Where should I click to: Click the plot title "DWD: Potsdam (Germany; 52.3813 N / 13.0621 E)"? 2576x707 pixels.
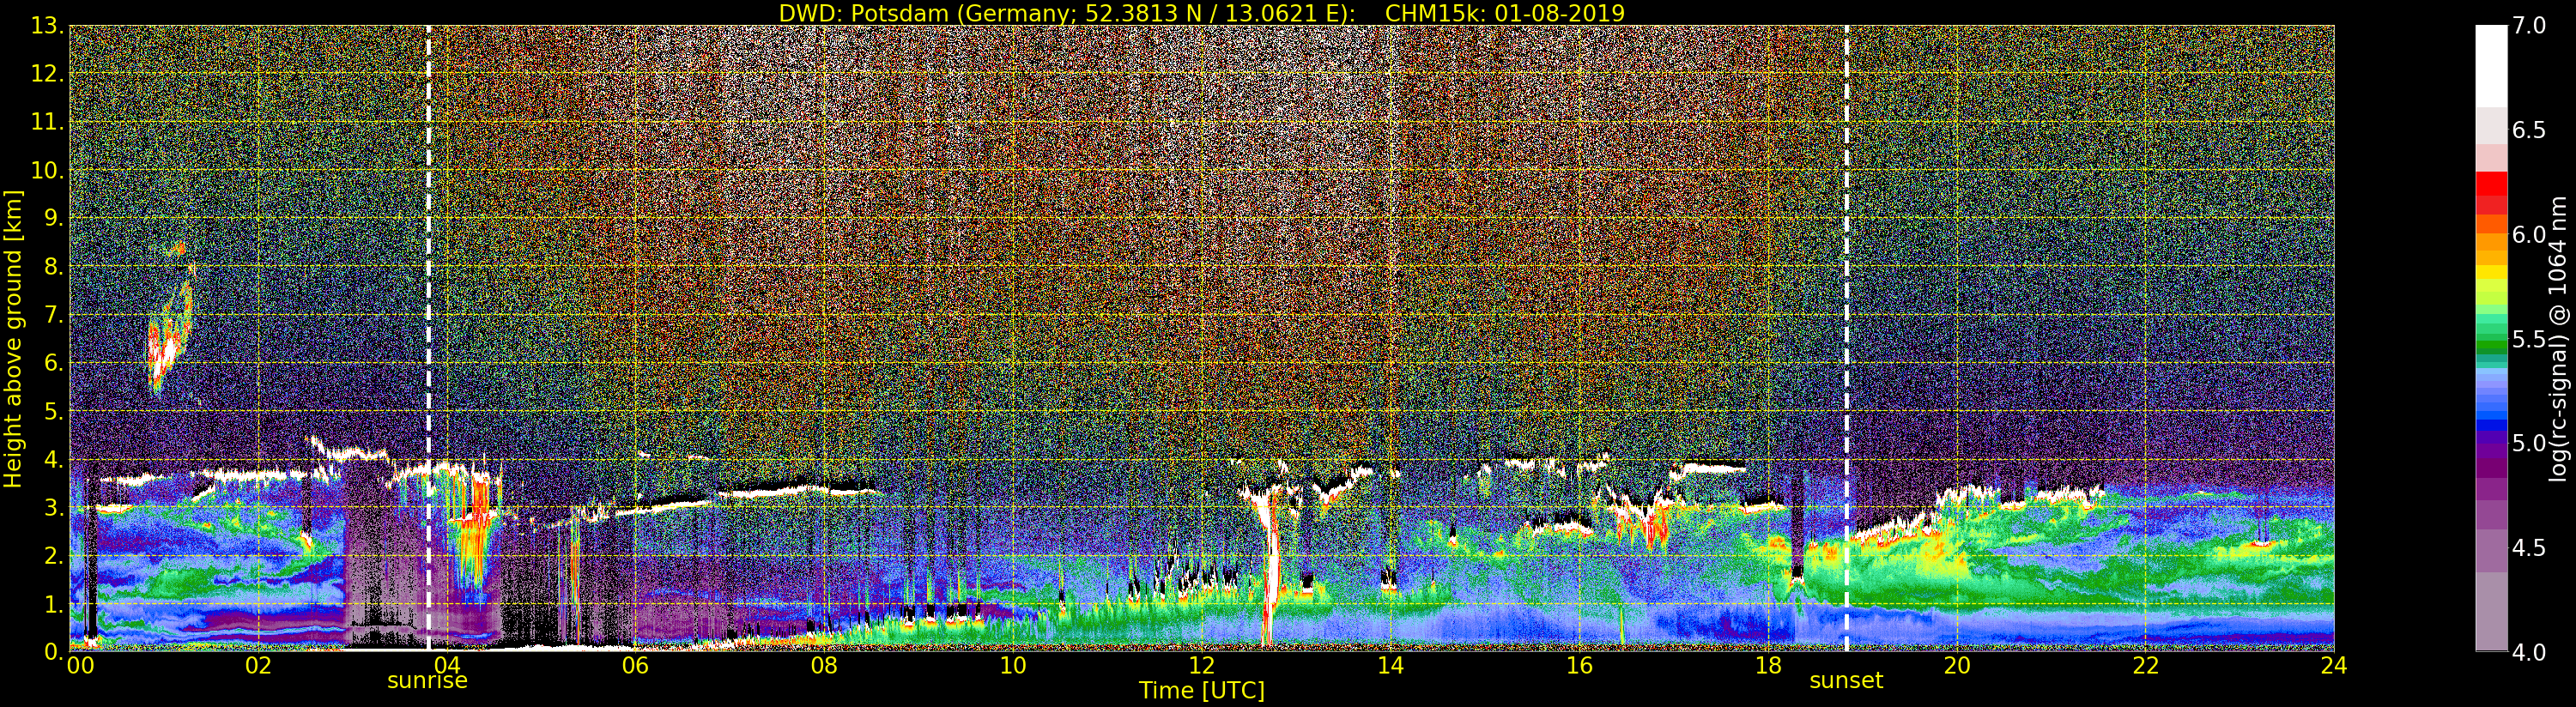coord(1067,13)
